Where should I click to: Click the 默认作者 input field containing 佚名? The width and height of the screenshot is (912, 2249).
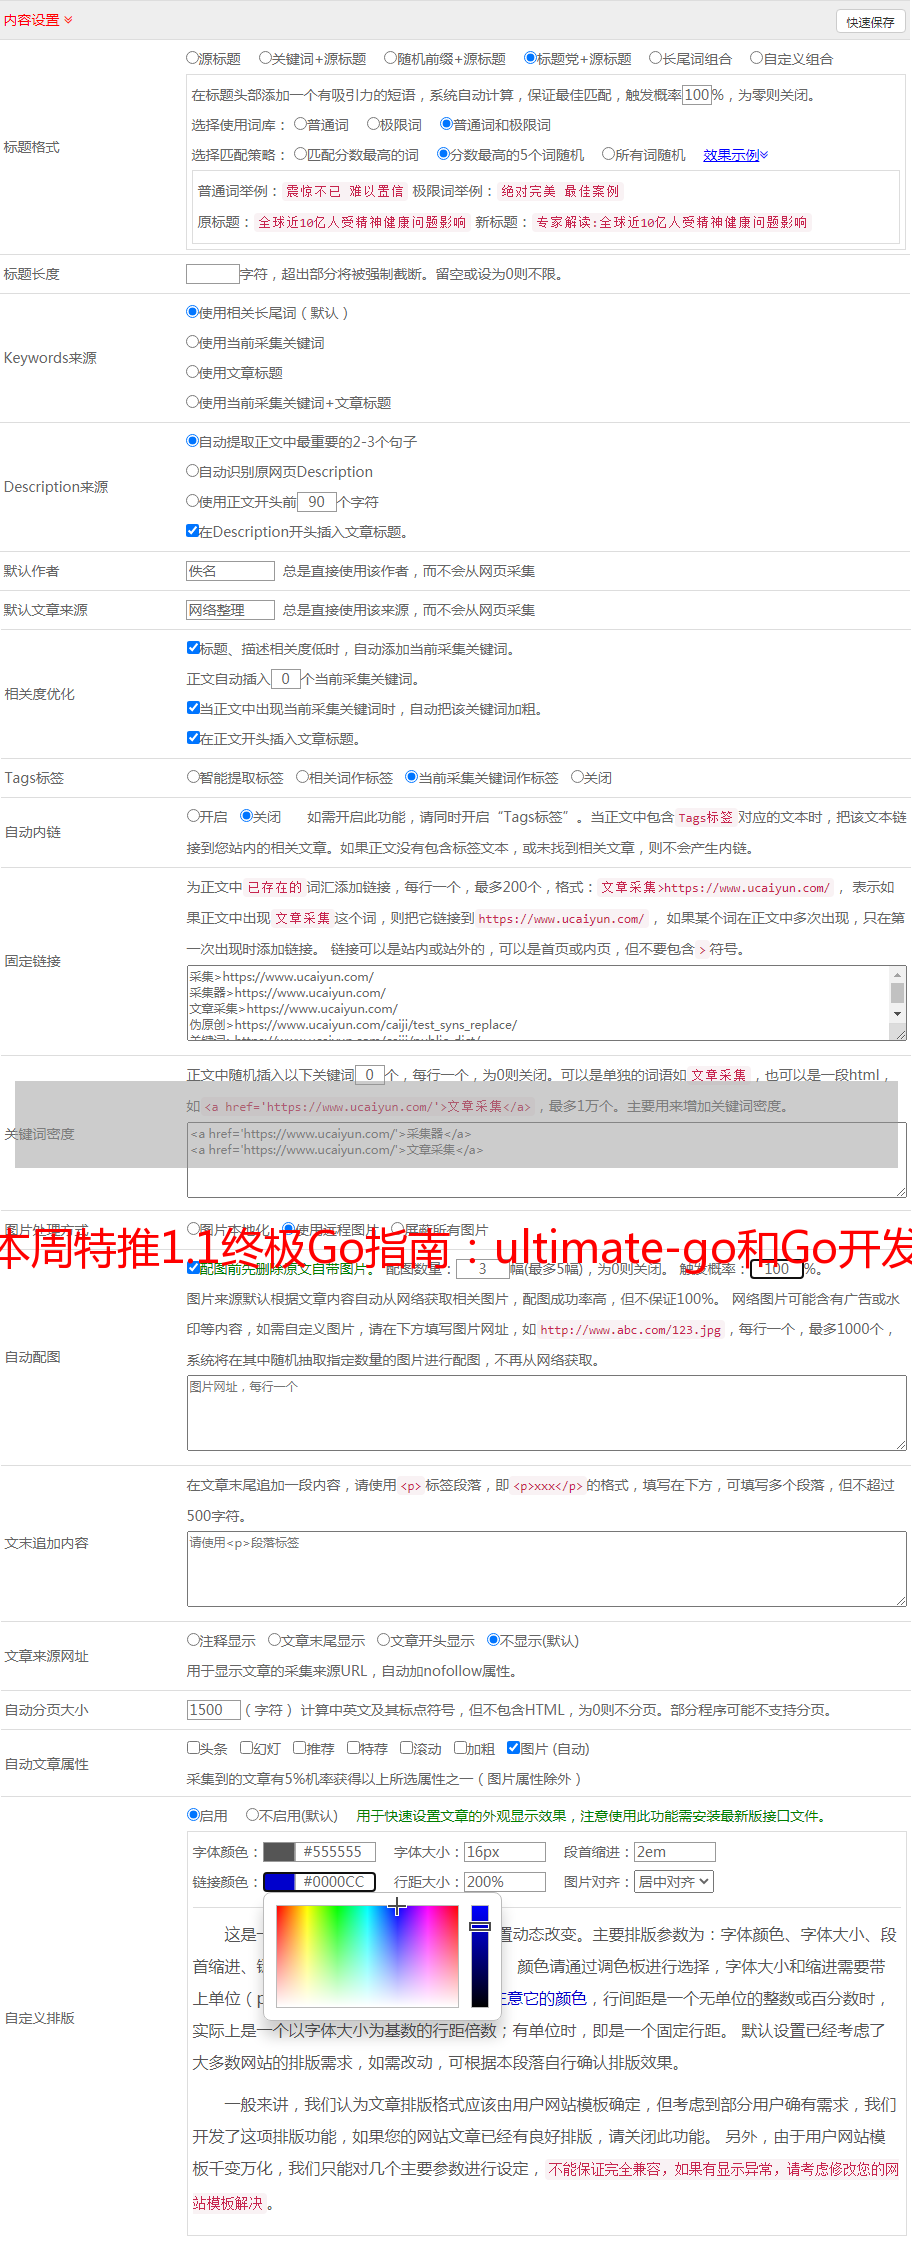click(230, 571)
